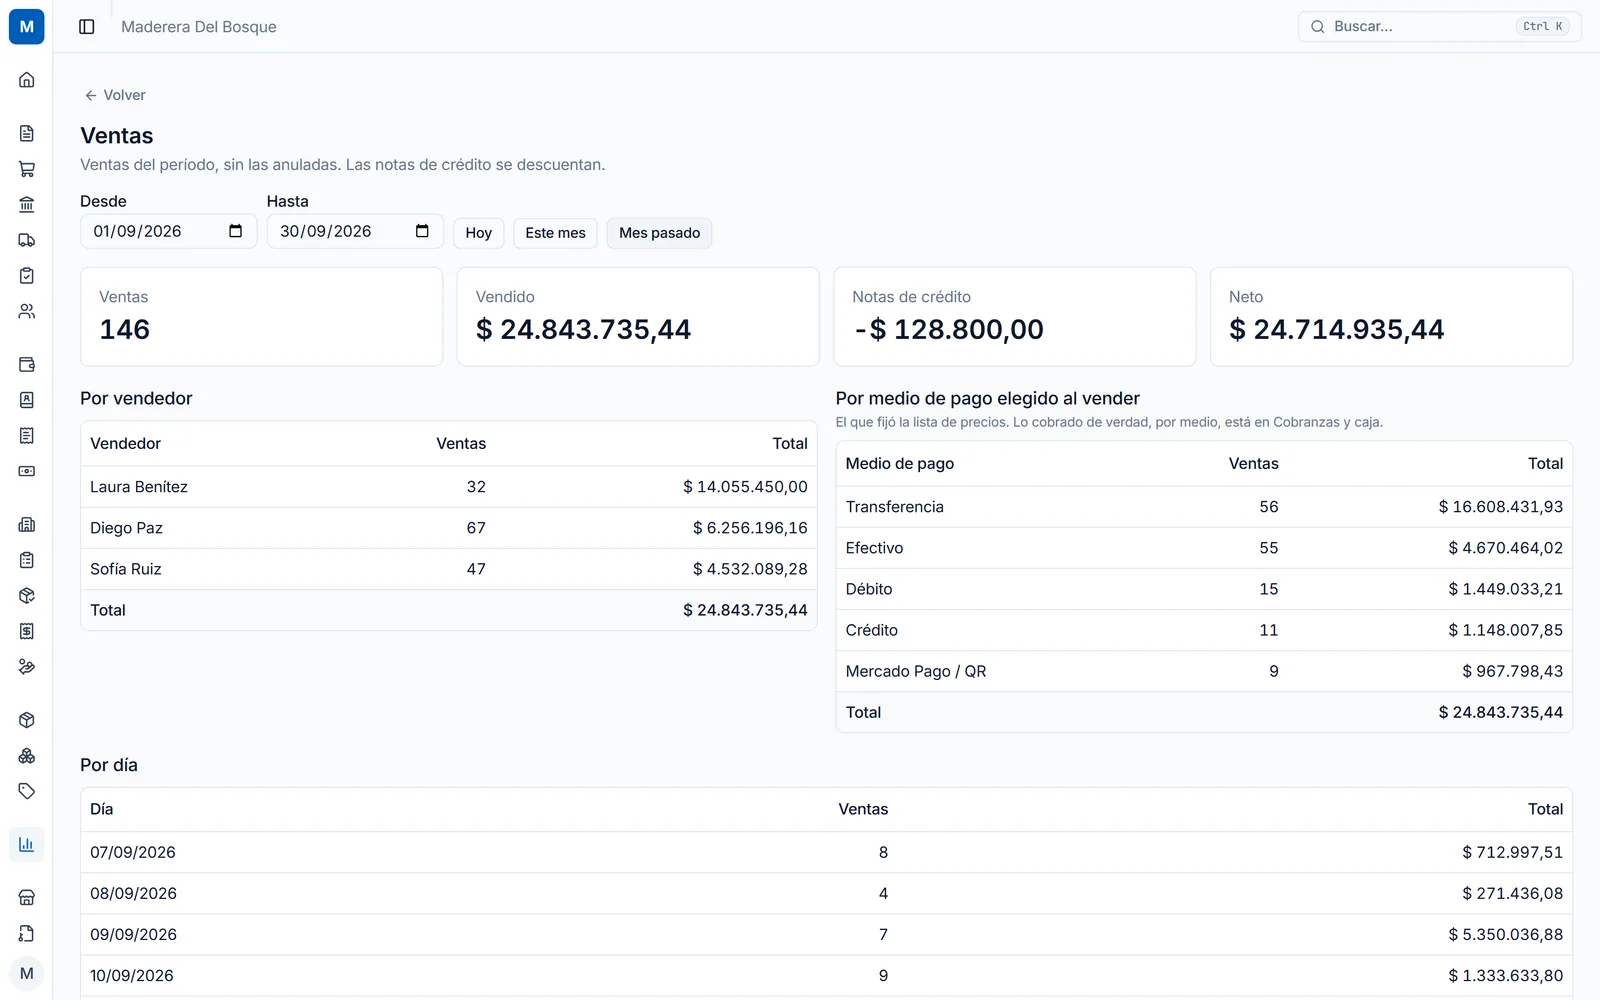
Task: Open the dollar receipt icon in sidebar
Action: pyautogui.click(x=27, y=631)
